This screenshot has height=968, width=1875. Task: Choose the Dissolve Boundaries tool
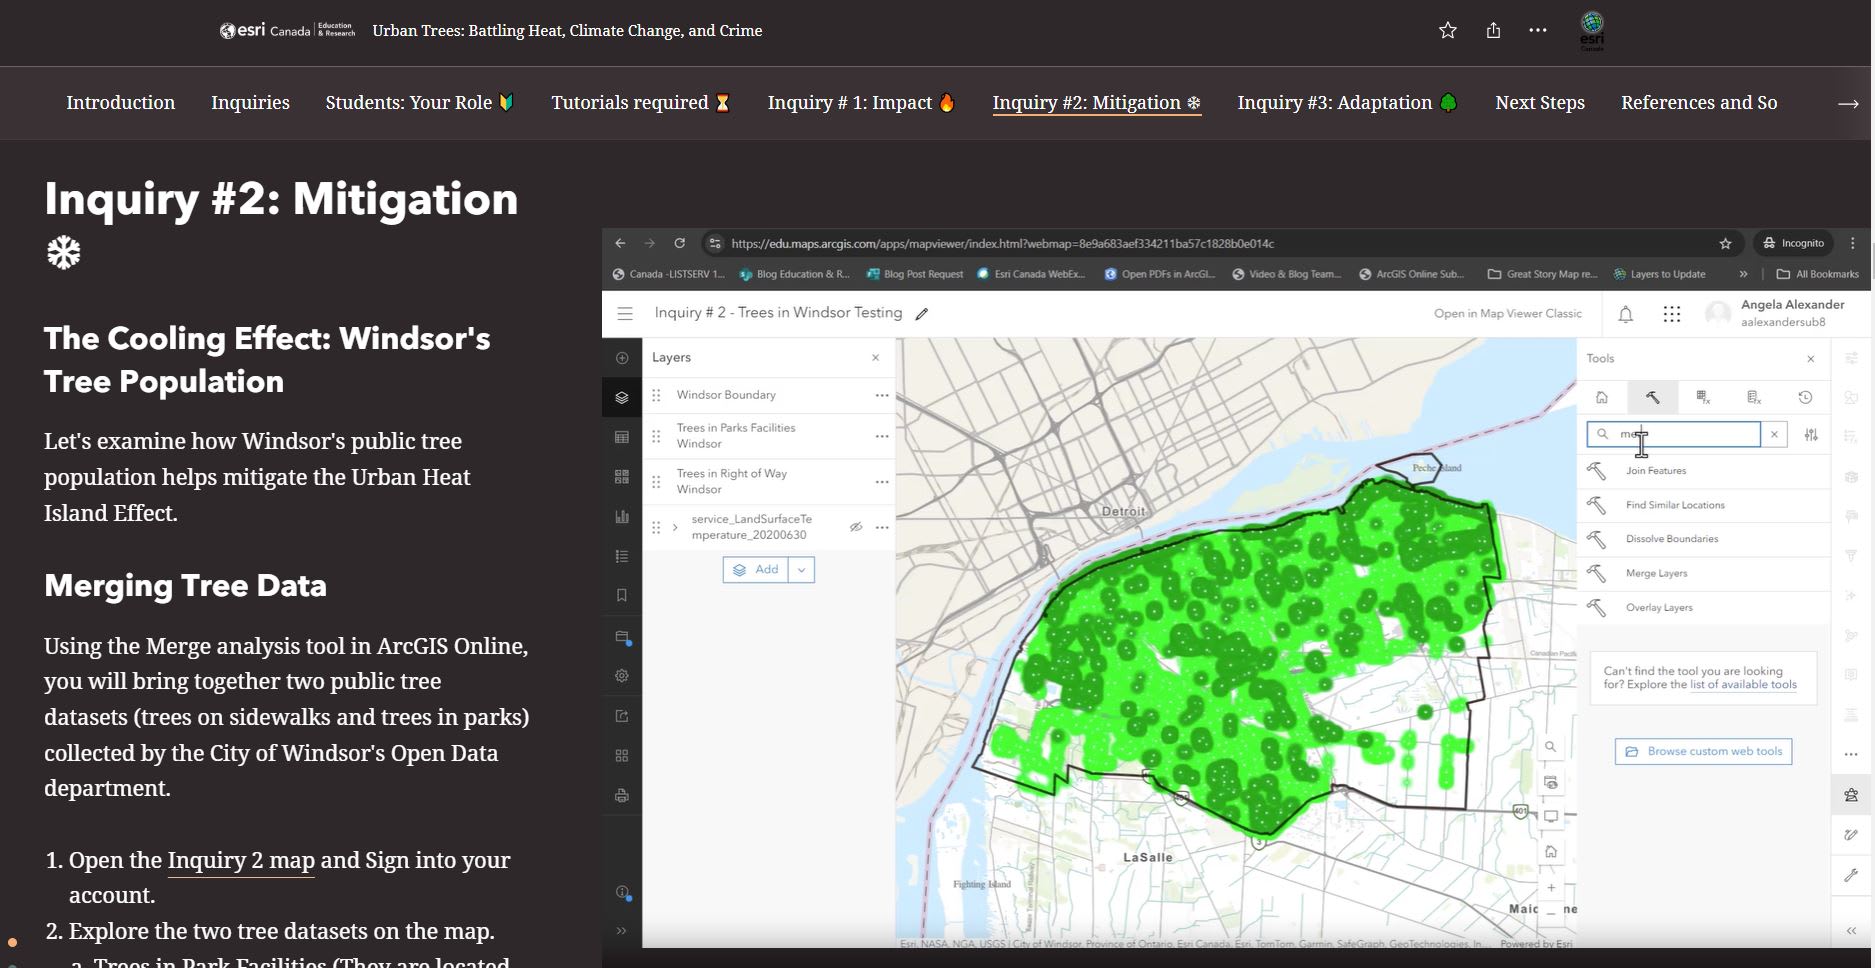click(1704, 539)
